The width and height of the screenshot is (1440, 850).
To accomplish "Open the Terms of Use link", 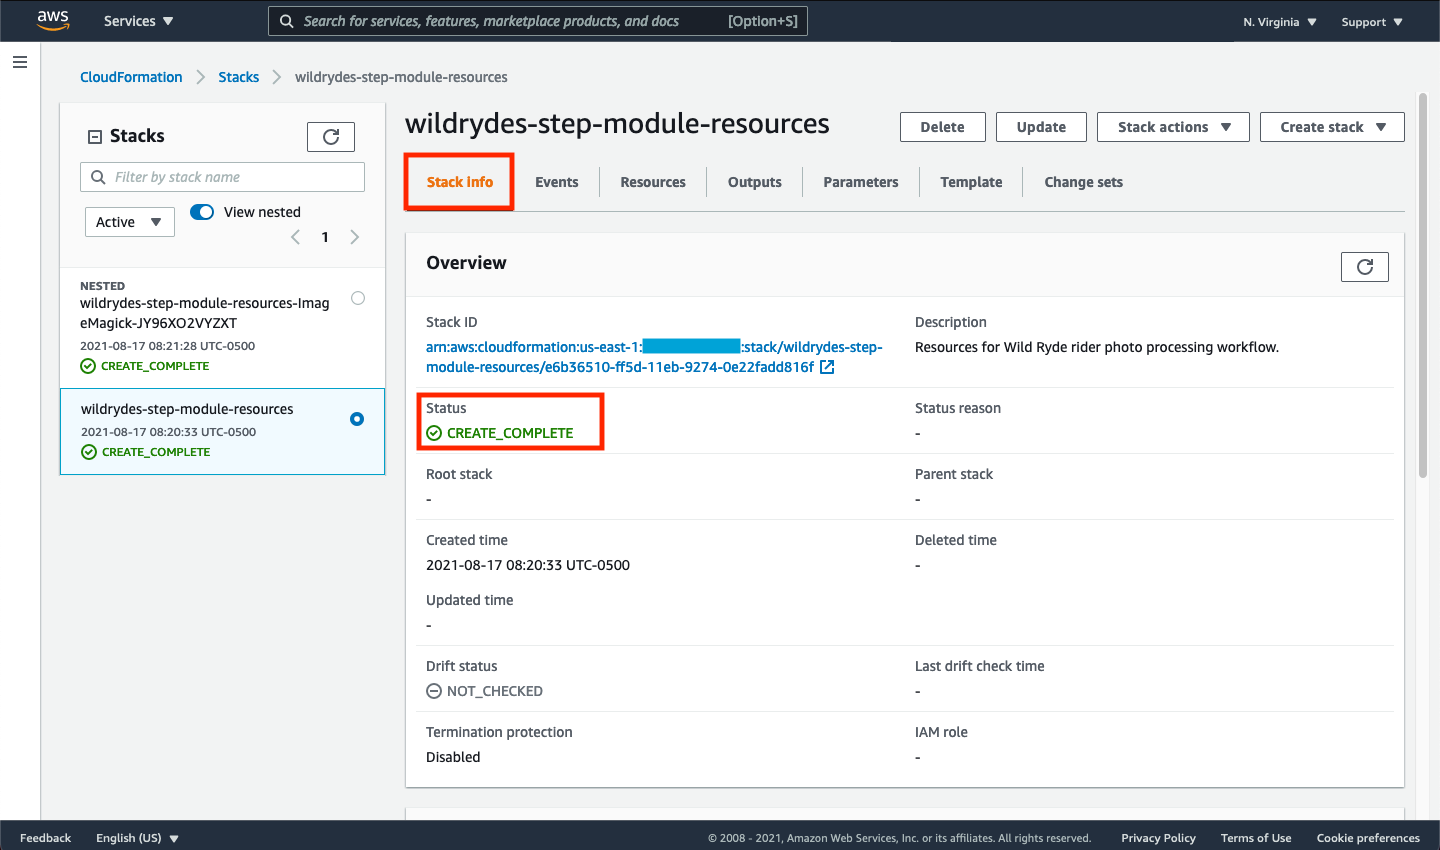I will click(x=1256, y=838).
